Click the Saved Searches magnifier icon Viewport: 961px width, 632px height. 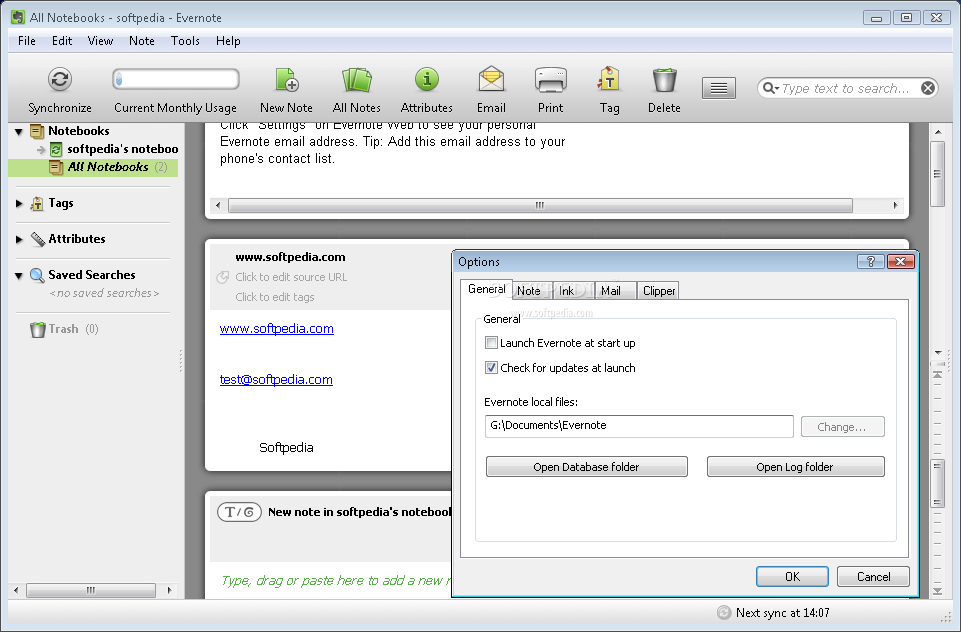point(37,275)
